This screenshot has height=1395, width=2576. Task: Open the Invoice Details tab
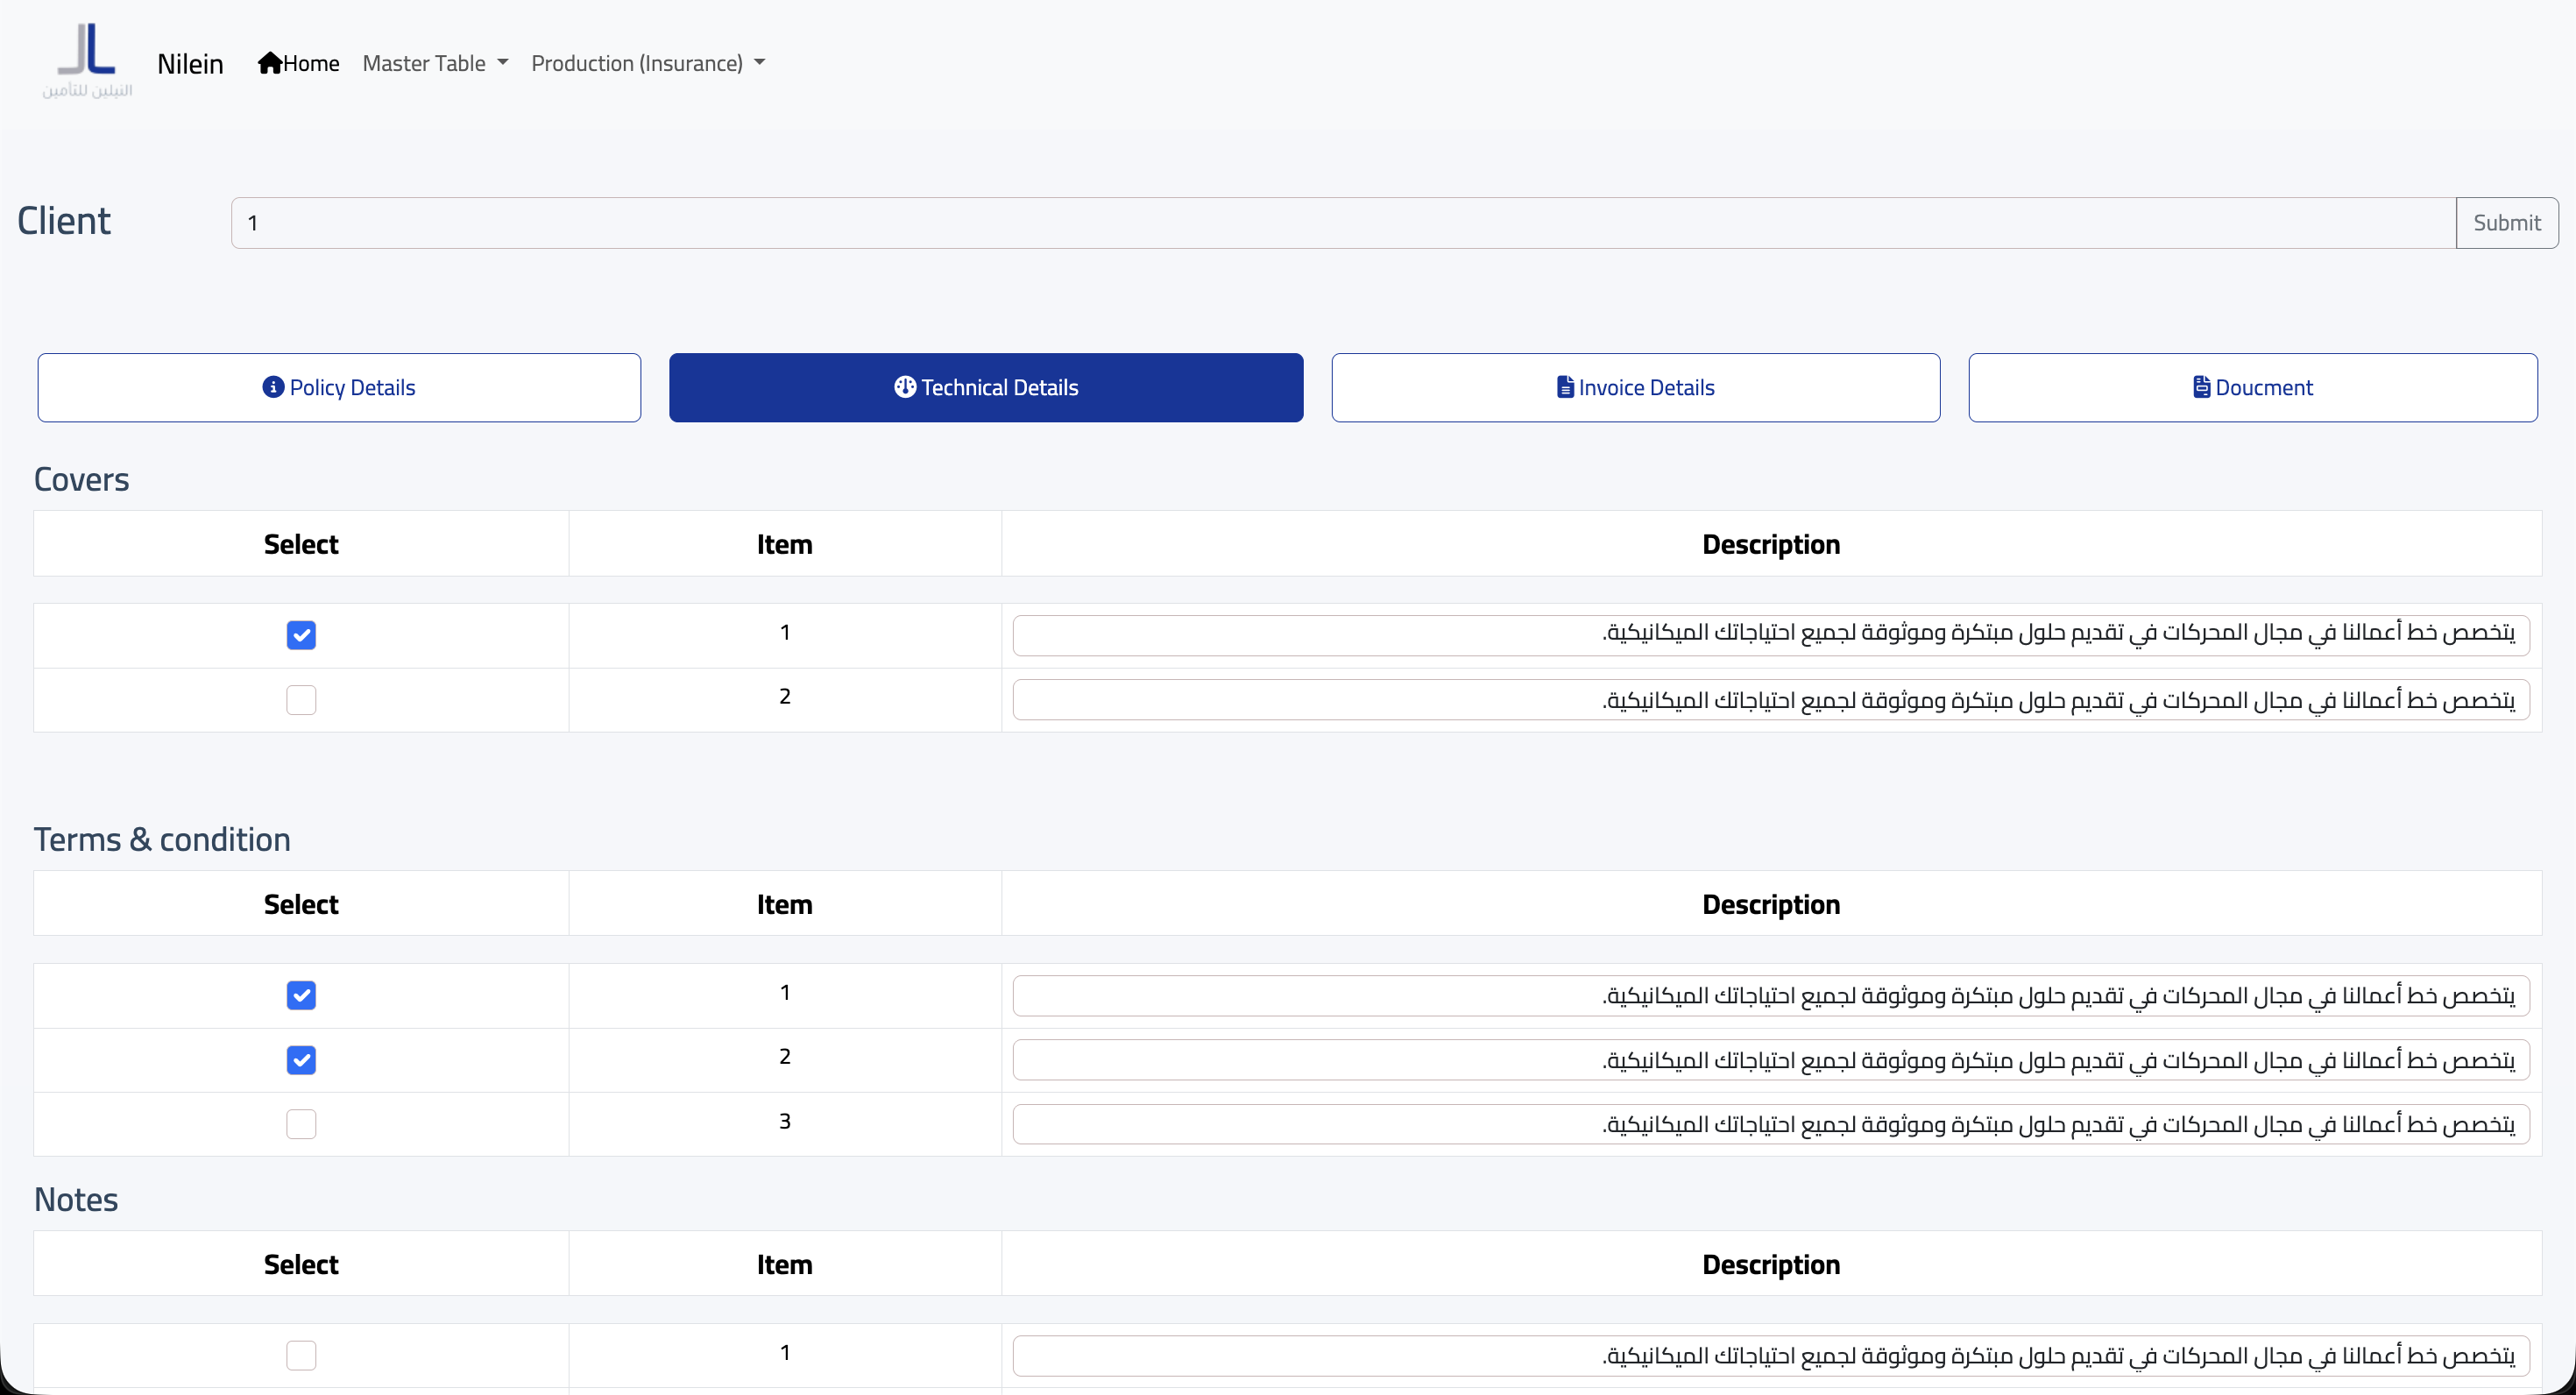click(1635, 387)
